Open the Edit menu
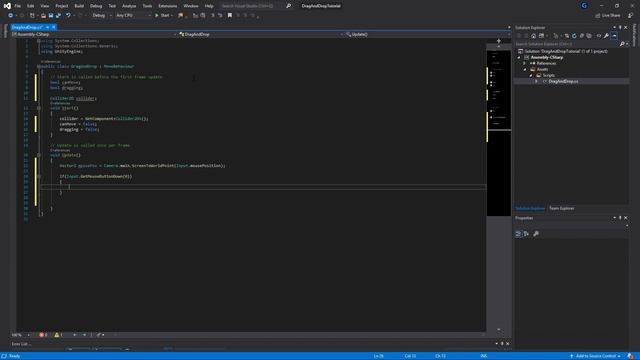640x360 pixels. [x=31, y=6]
